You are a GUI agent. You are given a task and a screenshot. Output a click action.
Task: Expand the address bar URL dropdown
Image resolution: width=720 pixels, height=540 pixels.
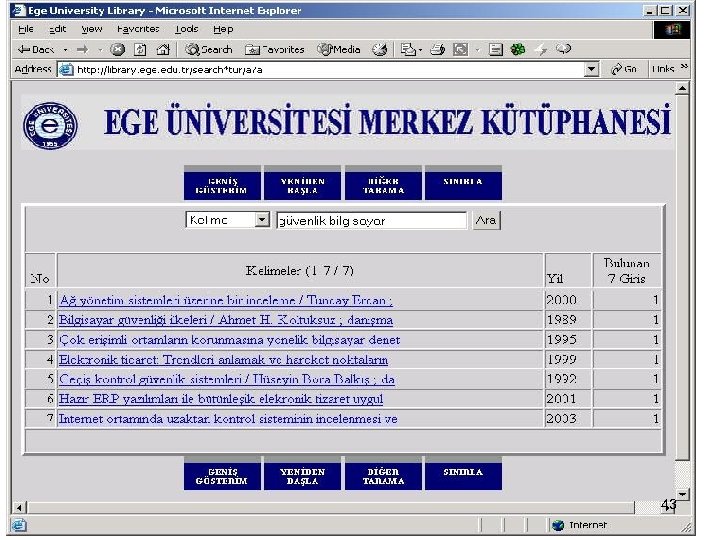point(591,69)
